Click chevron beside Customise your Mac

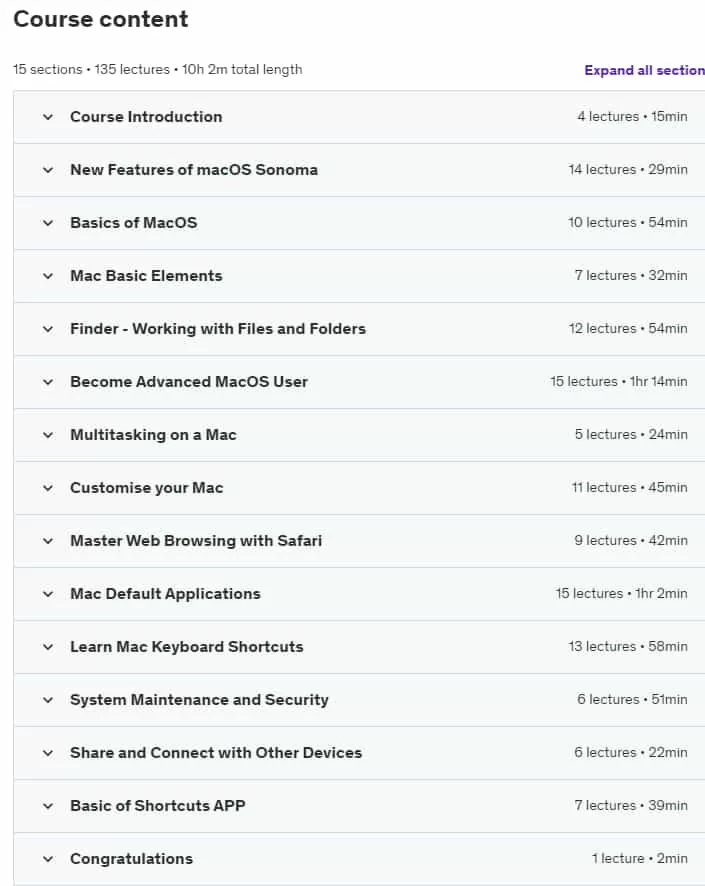tap(48, 488)
